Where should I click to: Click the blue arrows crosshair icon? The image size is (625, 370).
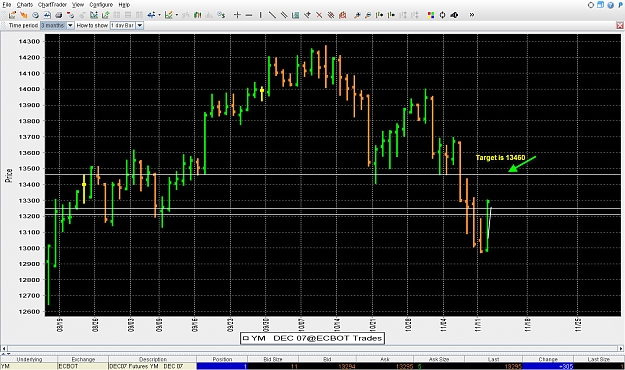151,15
